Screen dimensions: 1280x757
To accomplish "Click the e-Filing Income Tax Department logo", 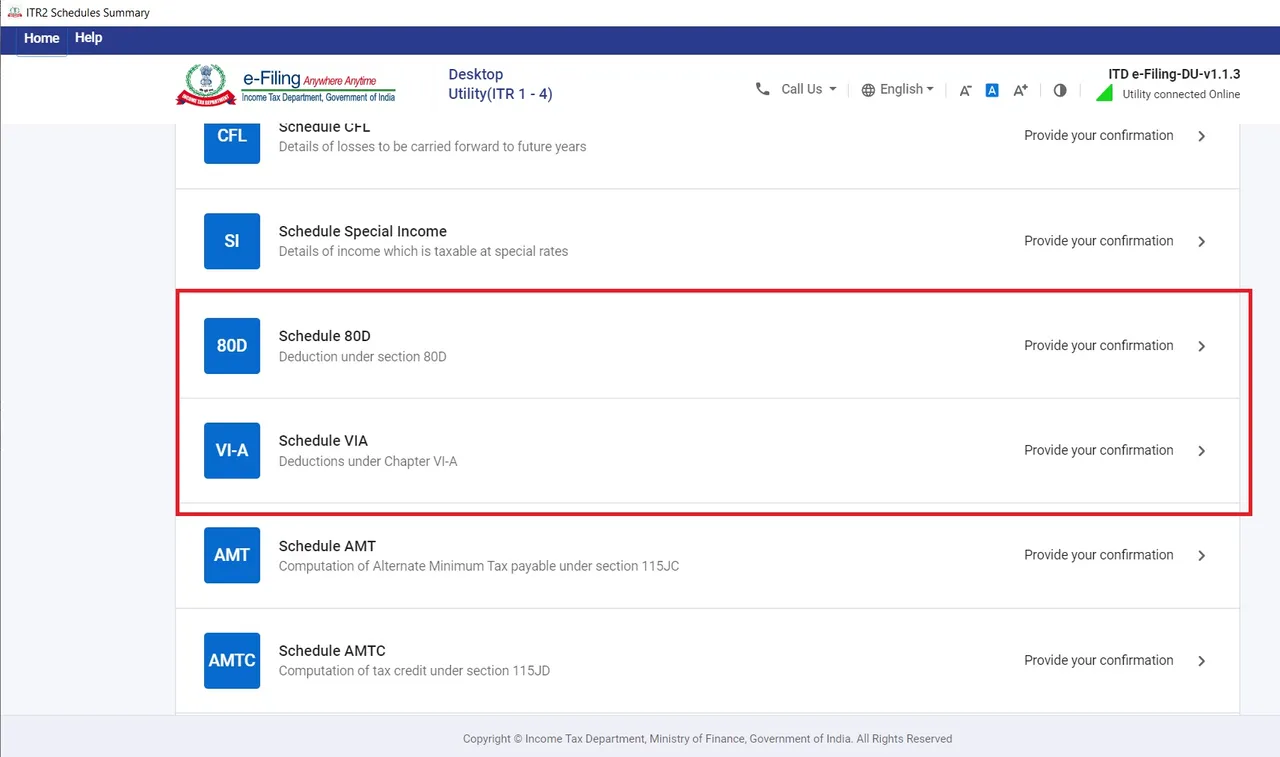I will pyautogui.click(x=286, y=85).
